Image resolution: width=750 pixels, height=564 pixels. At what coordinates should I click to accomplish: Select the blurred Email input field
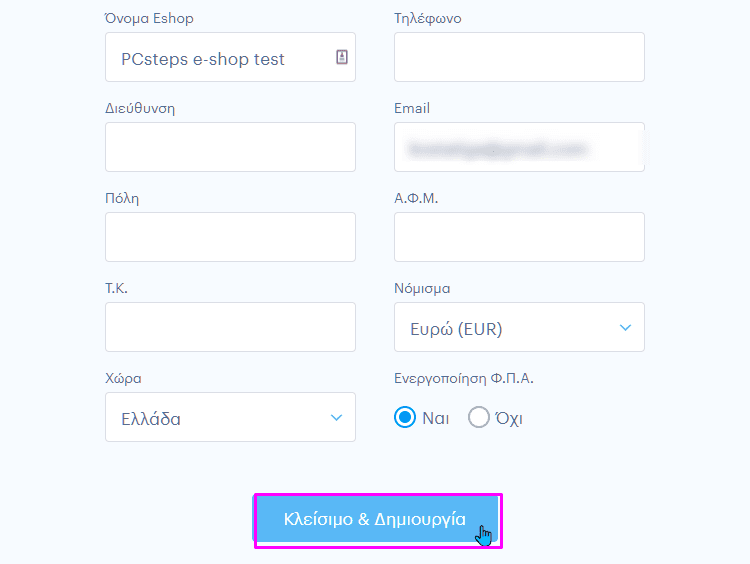519,147
